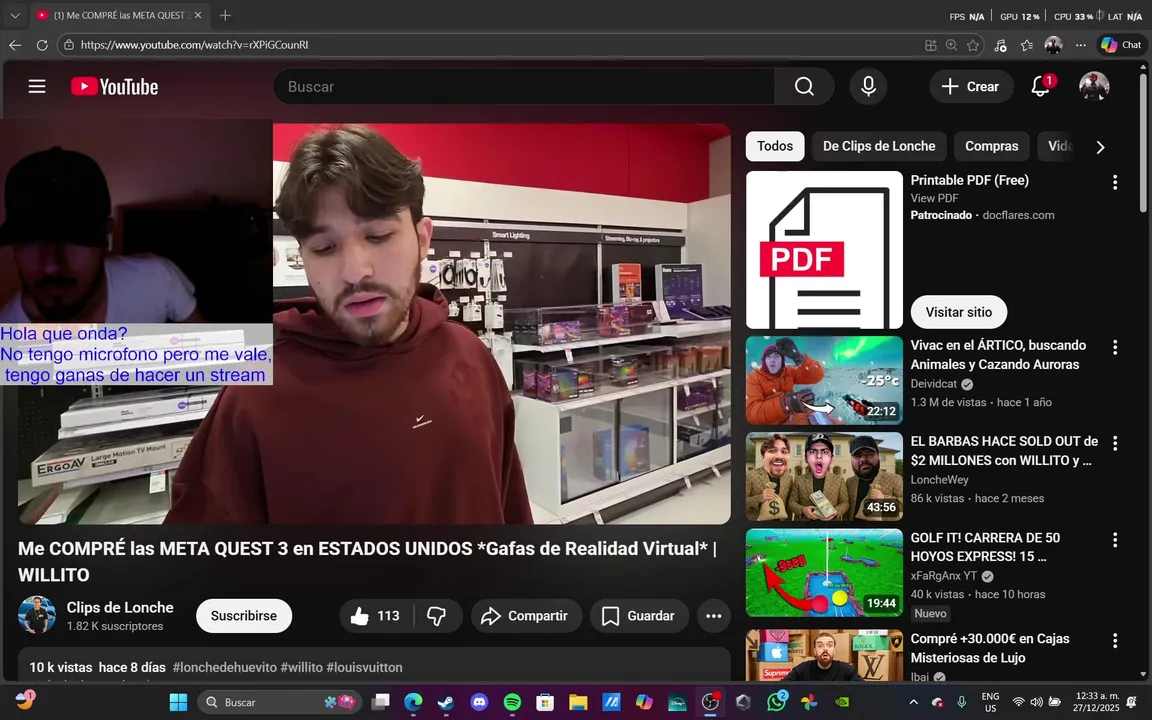The width and height of the screenshot is (1152, 720).
Task: Start voice search with the microphone
Action: [x=868, y=87]
